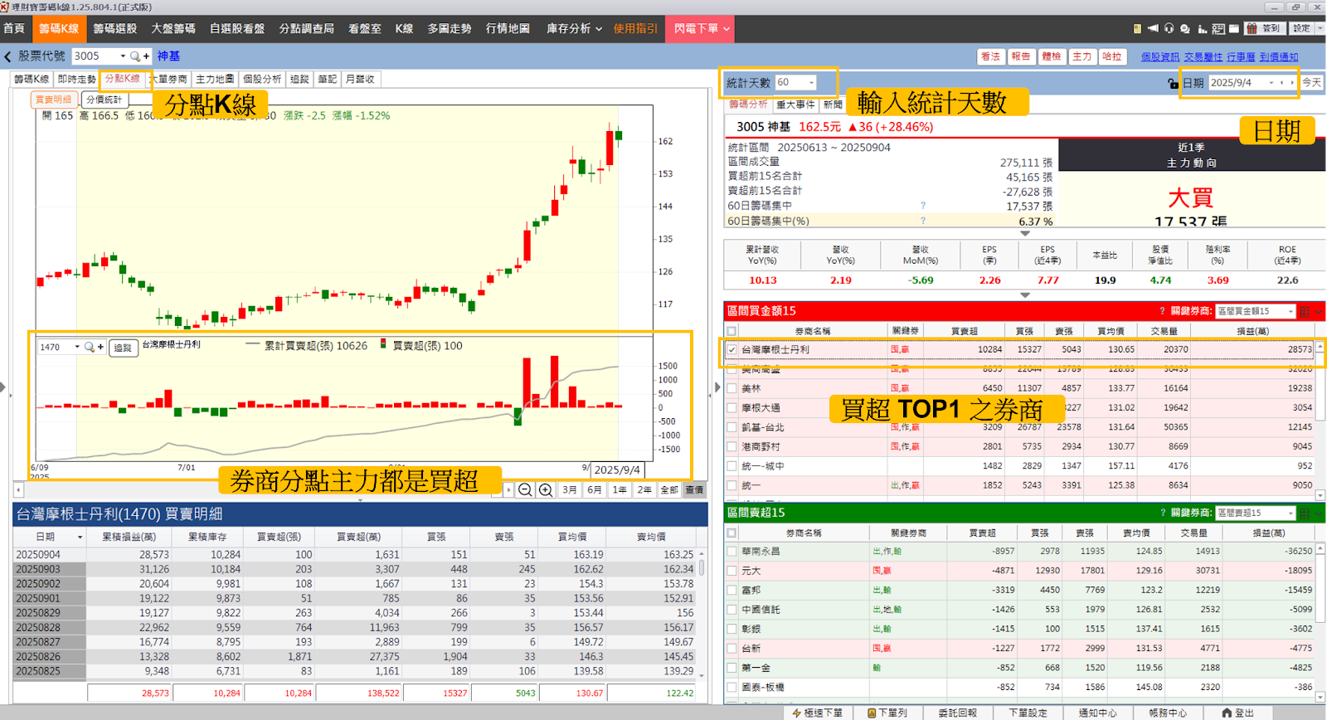Screen dimensions: 1327x720
Task: Tick the 華南永昌 checkbox in sell list
Action: tap(732, 551)
